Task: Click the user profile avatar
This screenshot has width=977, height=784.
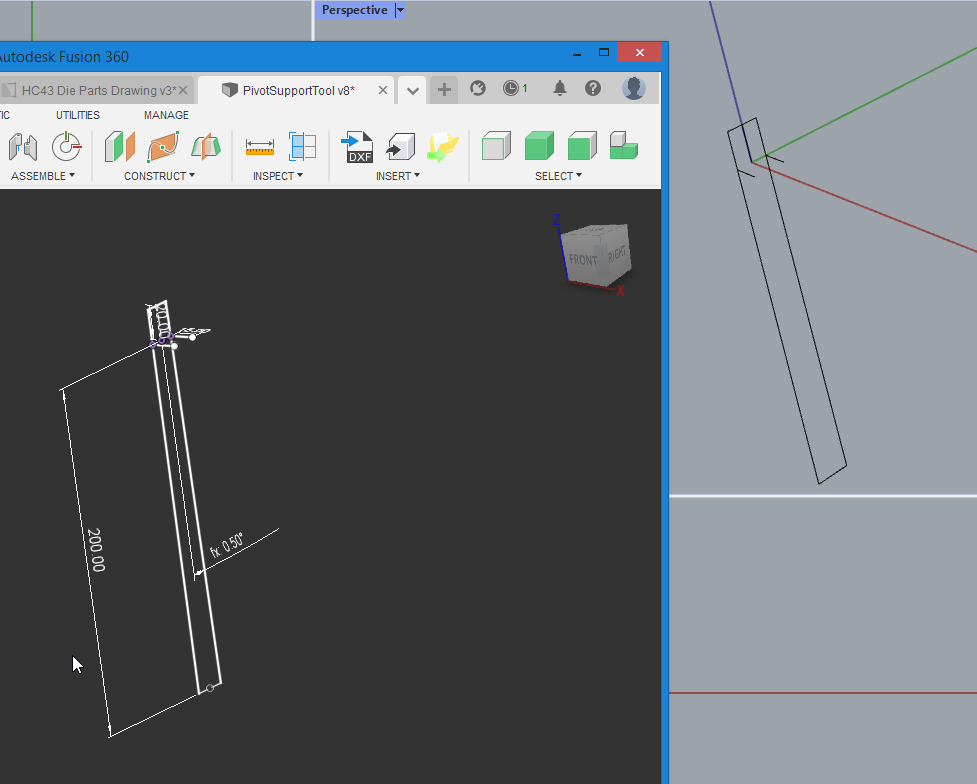Action: [x=634, y=88]
